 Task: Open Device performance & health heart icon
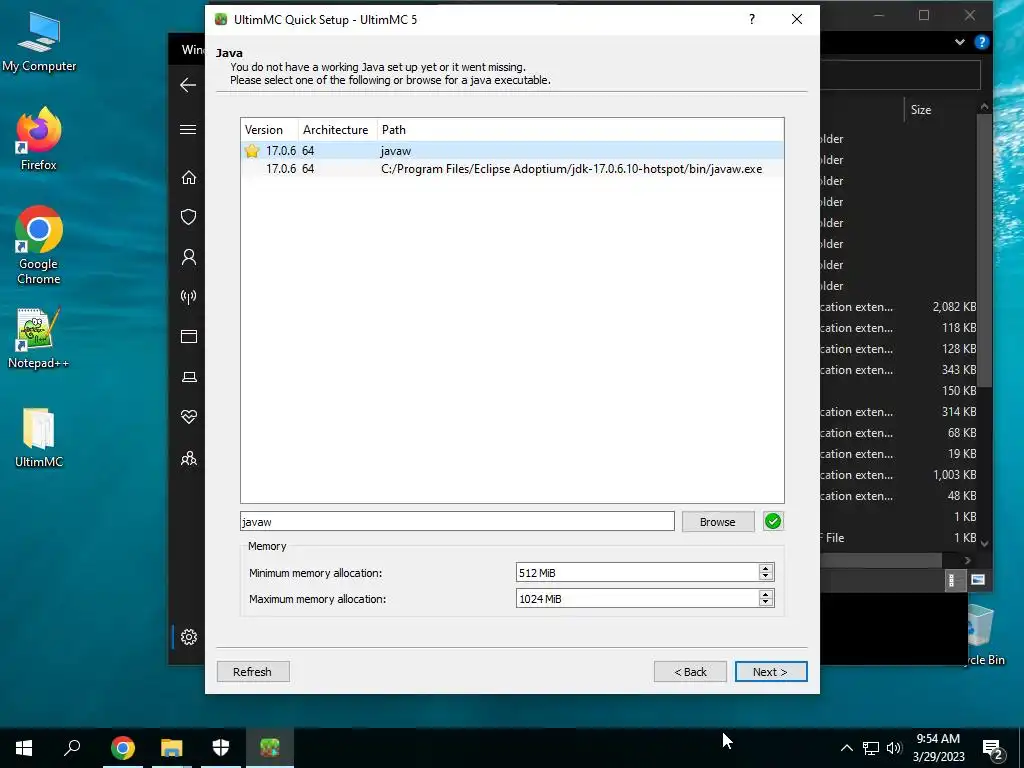[x=189, y=417]
